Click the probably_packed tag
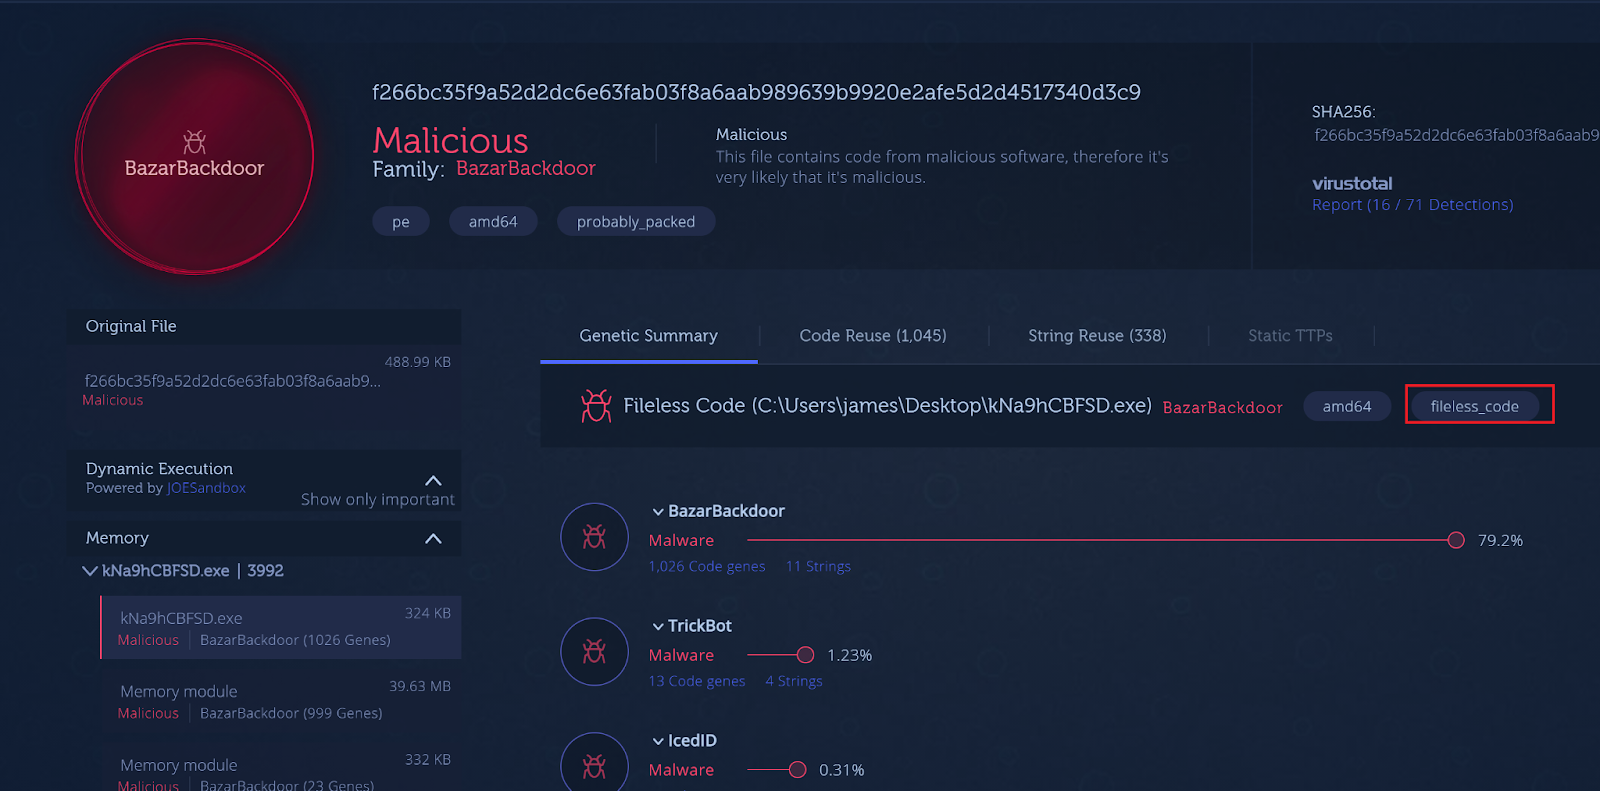The image size is (1600, 791). [636, 221]
